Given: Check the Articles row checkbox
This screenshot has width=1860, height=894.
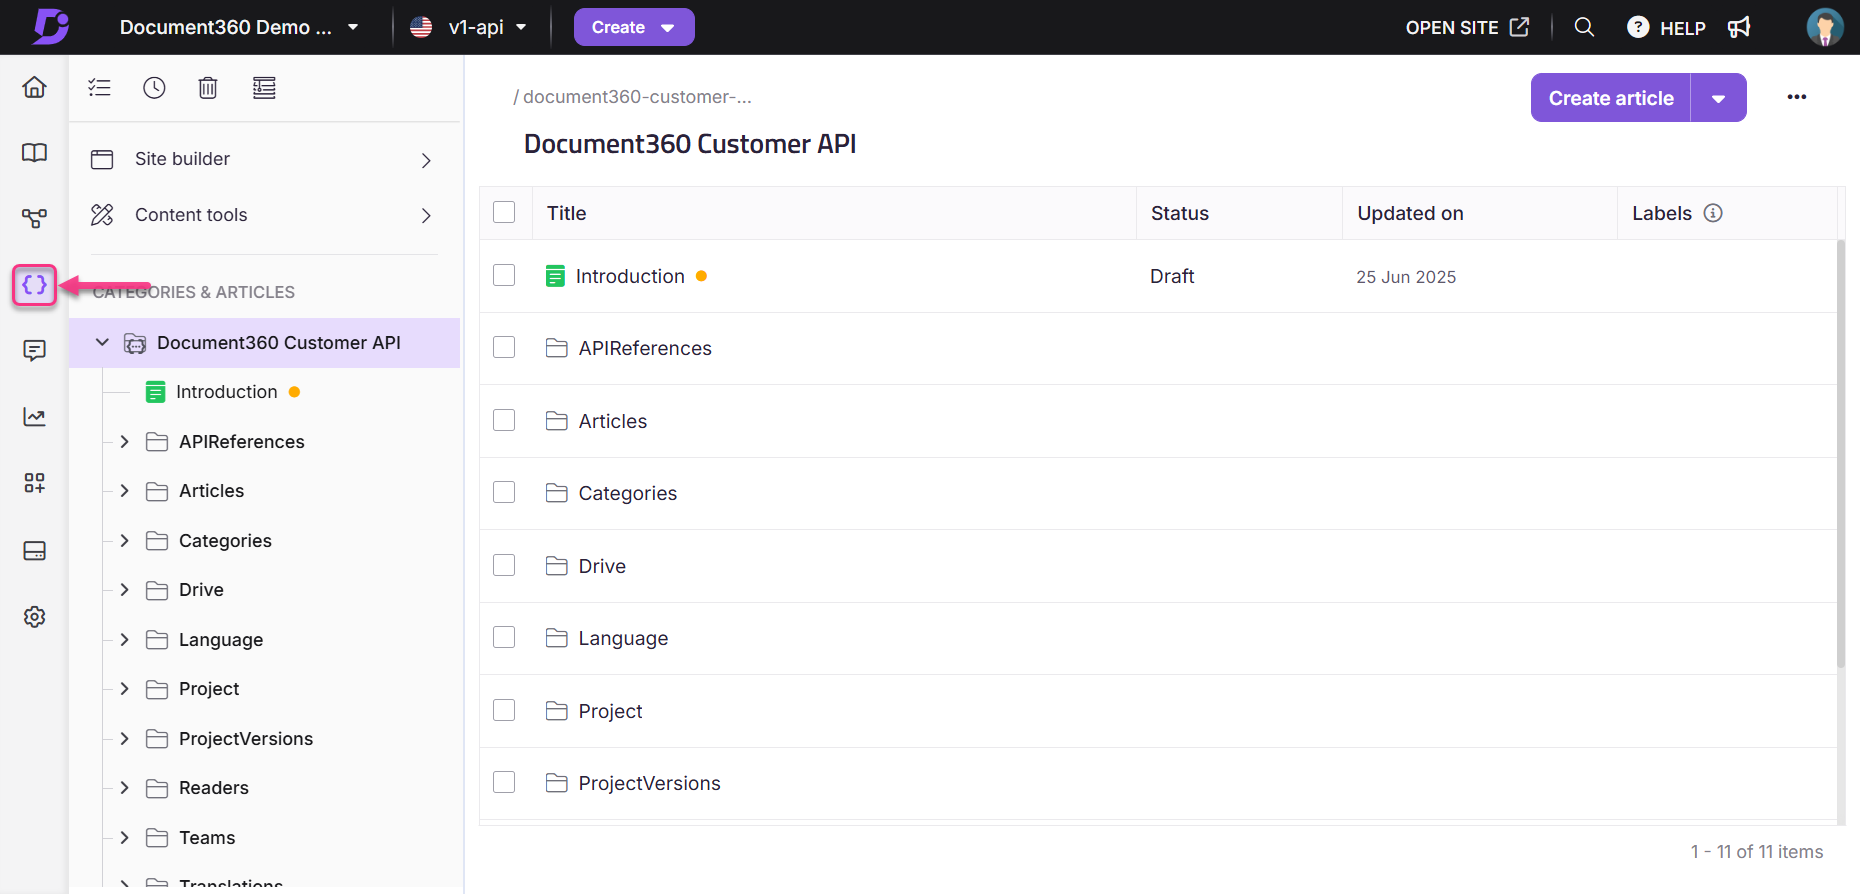Looking at the screenshot, I should 504,420.
